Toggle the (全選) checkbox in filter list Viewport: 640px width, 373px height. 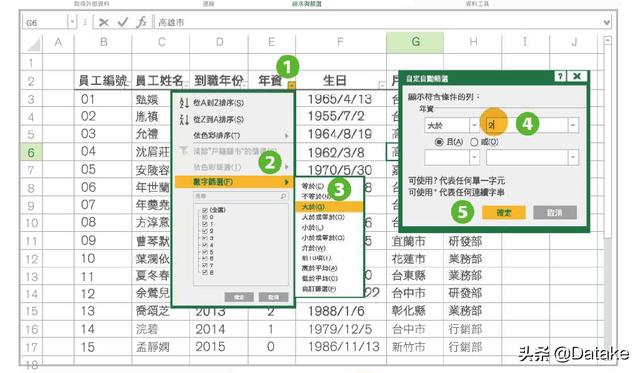tap(205, 211)
